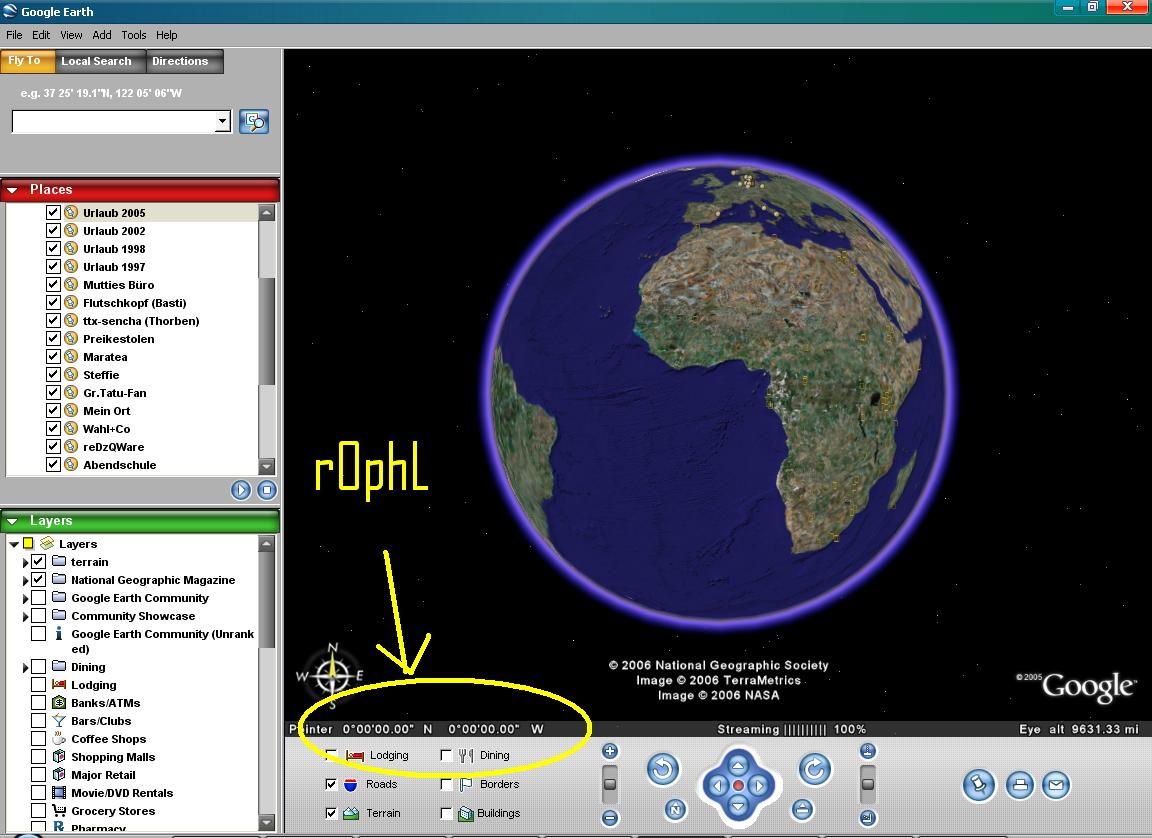
Task: Open the Fly To address dropdown
Action: (x=222, y=122)
